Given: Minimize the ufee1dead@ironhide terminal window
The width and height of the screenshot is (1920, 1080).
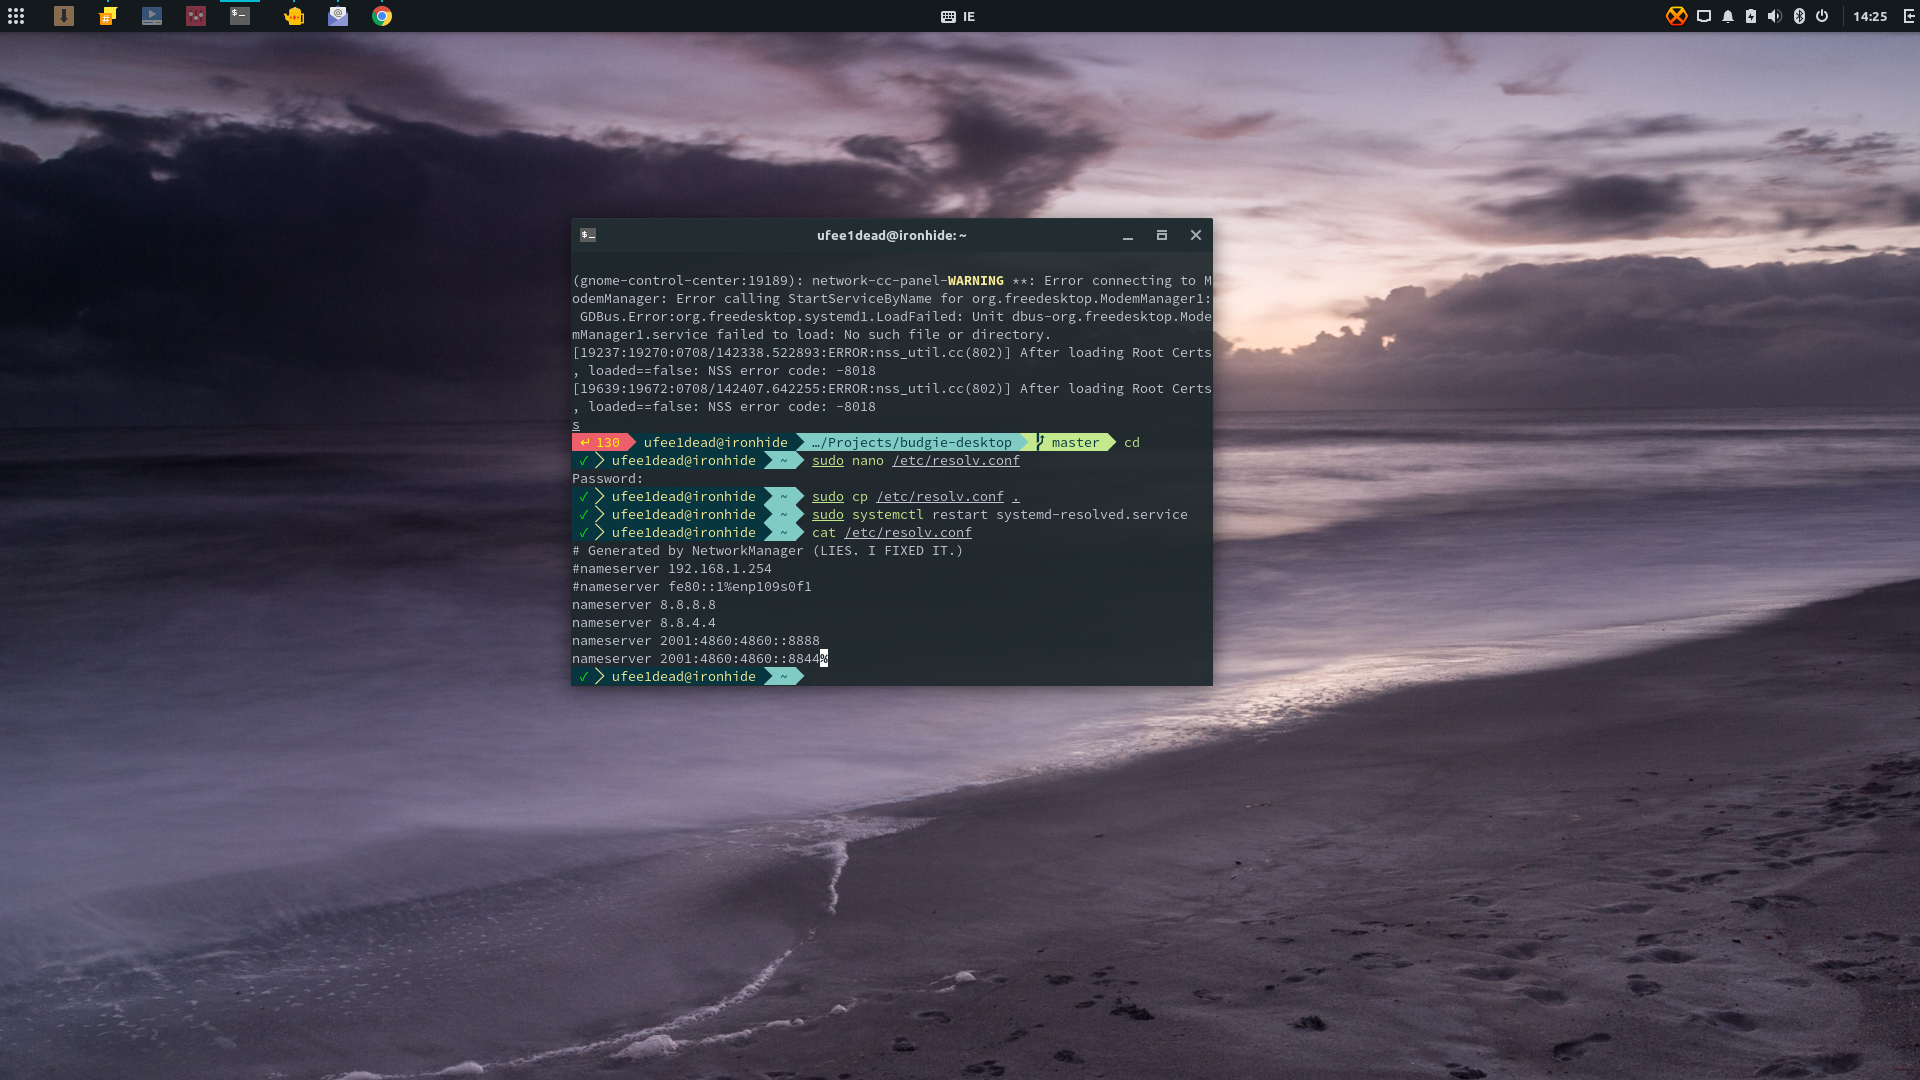Looking at the screenshot, I should pos(1128,236).
